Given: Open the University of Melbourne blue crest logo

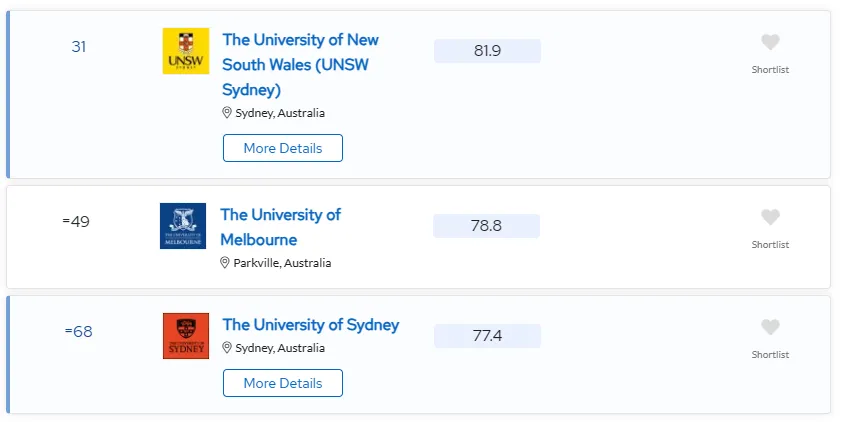Looking at the screenshot, I should pyautogui.click(x=183, y=226).
